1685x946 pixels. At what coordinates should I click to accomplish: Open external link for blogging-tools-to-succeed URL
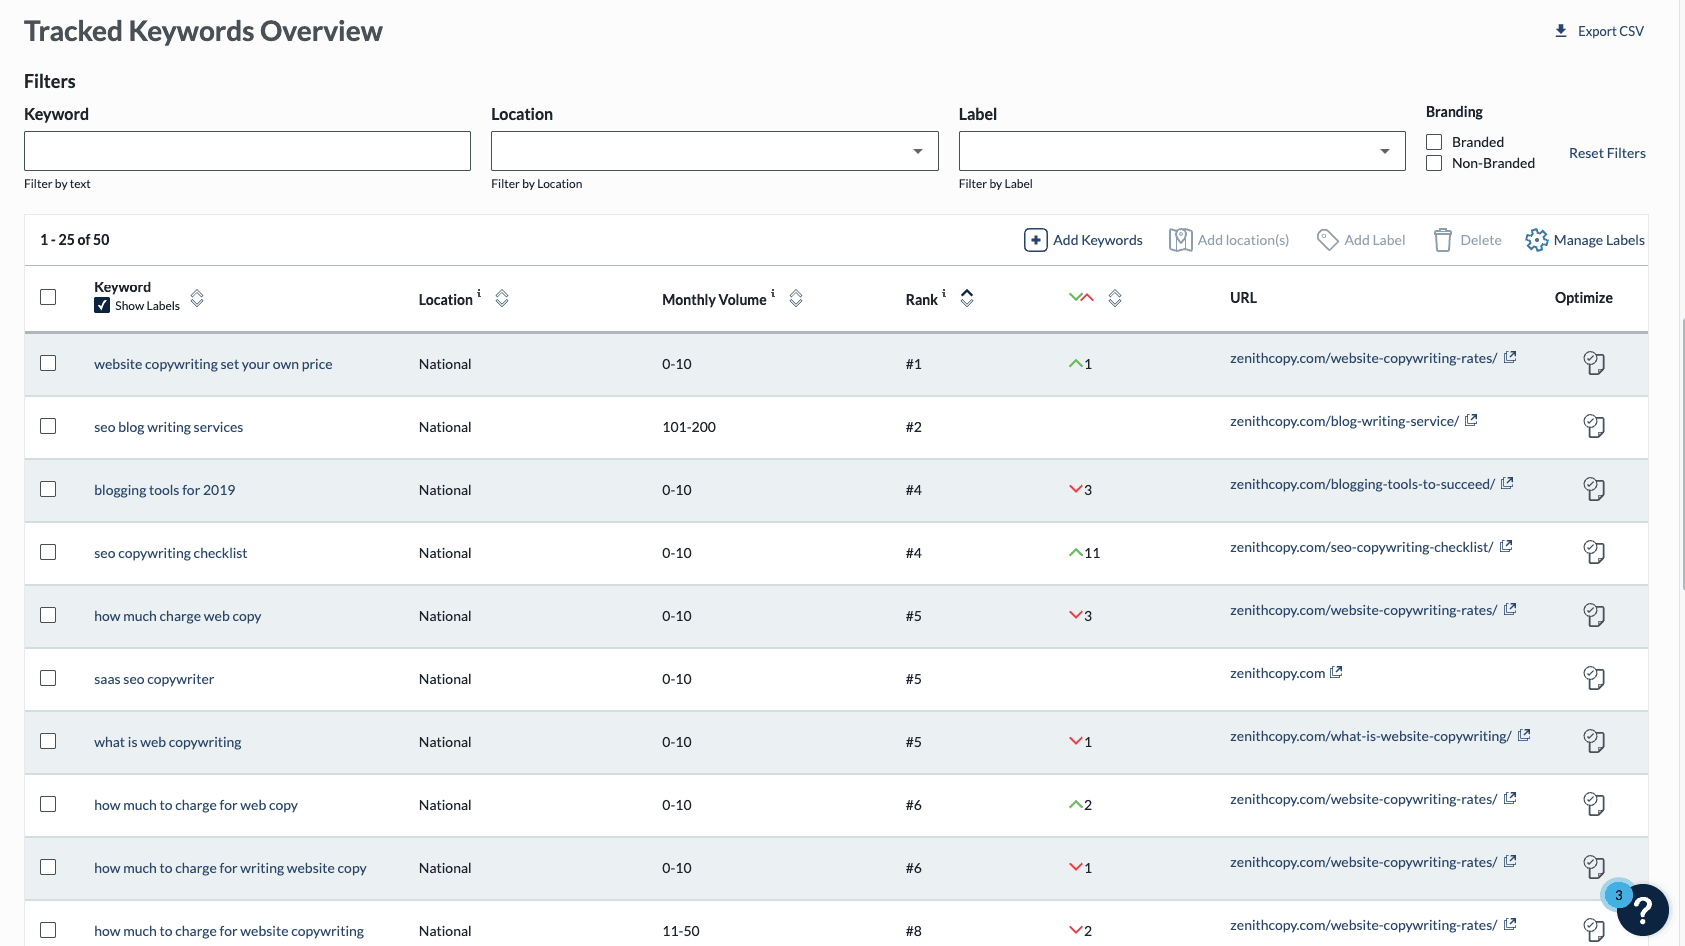point(1507,484)
